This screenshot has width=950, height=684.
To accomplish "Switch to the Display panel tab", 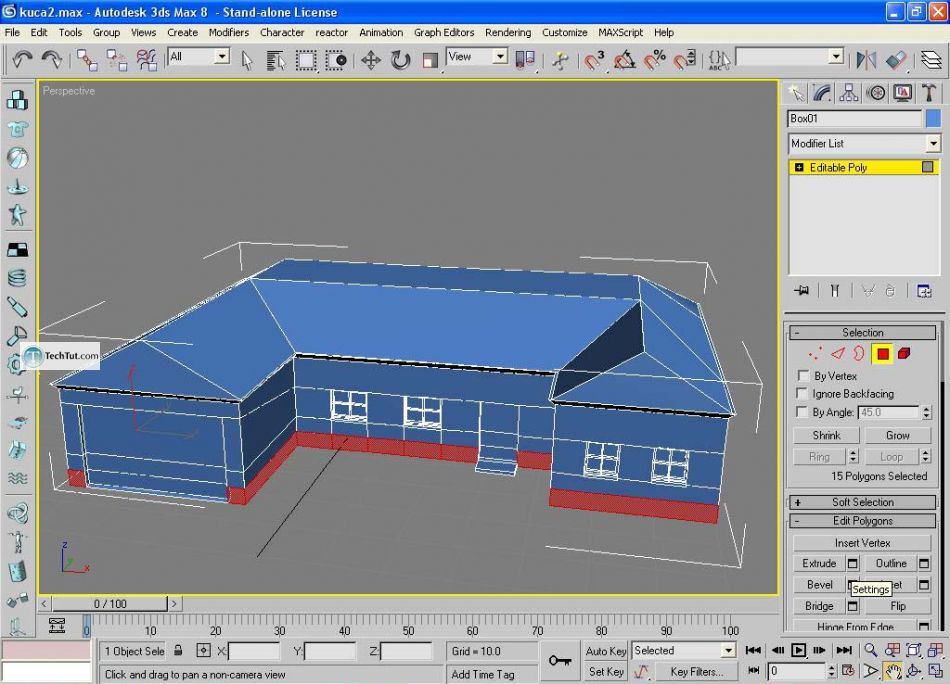I will click(x=902, y=93).
